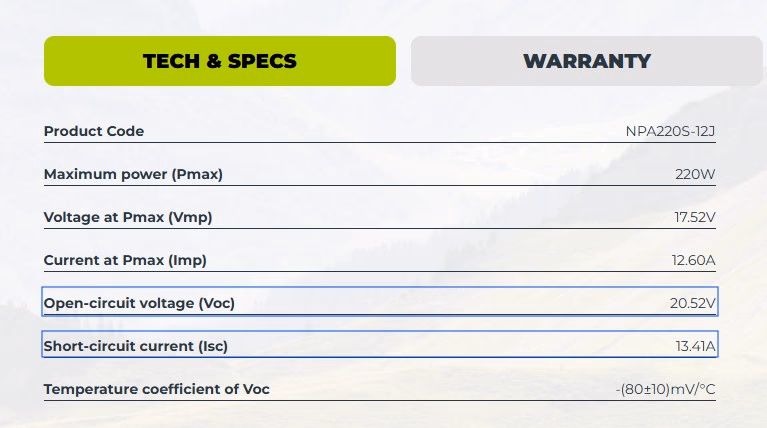Click the Temperature coefficient of Voc label
This screenshot has width=767, height=428.
[x=157, y=389]
